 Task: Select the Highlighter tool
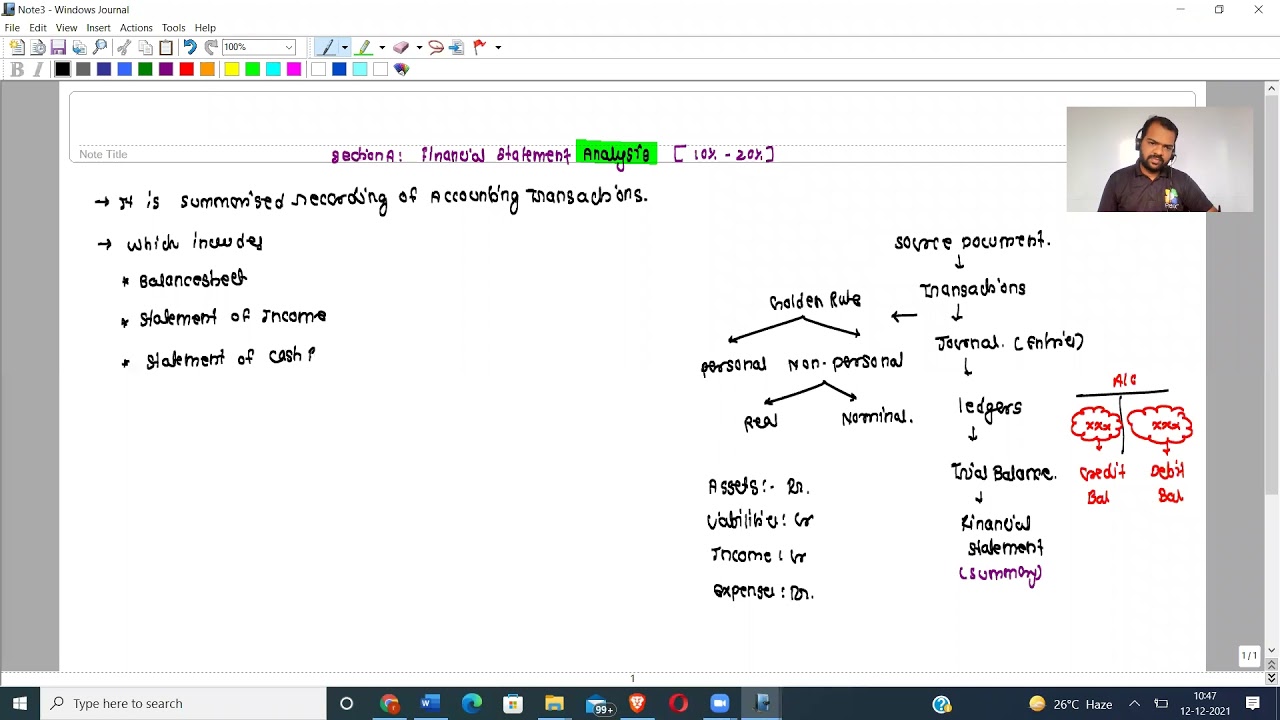(364, 47)
